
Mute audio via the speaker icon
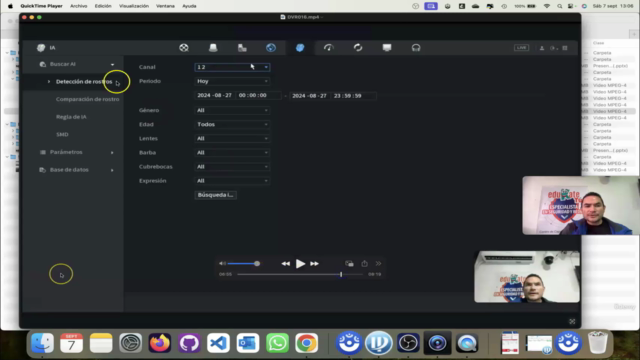(x=222, y=264)
